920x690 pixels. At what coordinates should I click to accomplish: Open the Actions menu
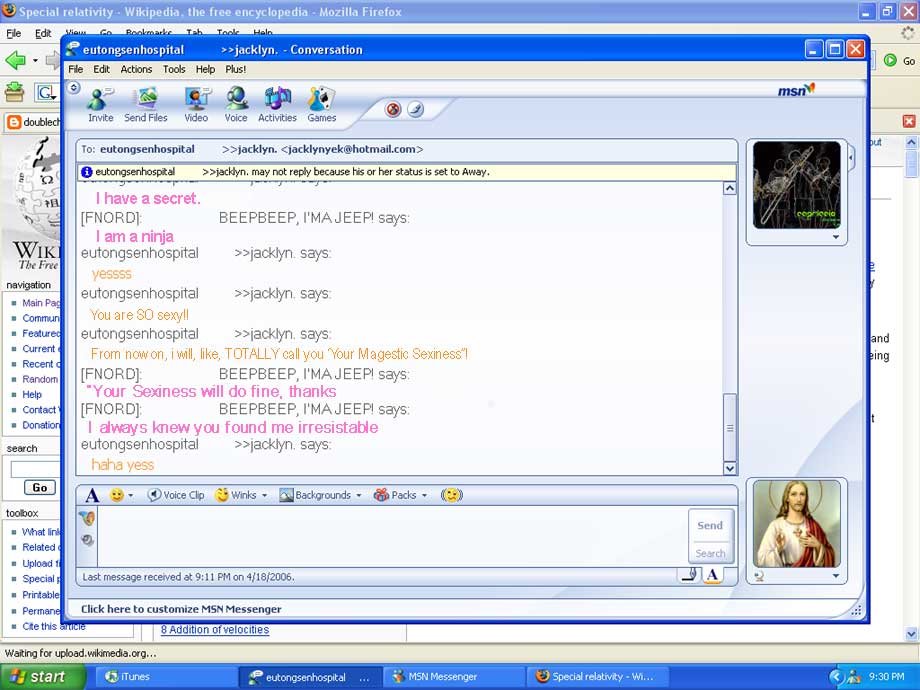(x=136, y=69)
